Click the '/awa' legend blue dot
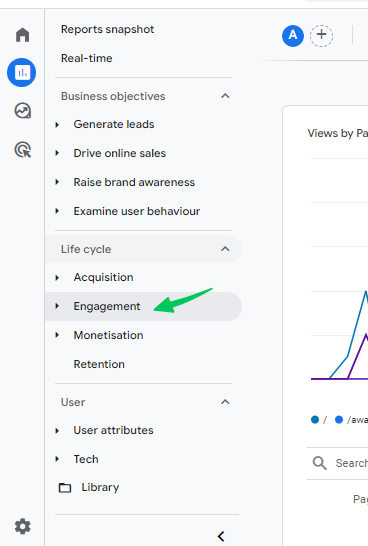This screenshot has width=368, height=546. pyautogui.click(x=339, y=420)
